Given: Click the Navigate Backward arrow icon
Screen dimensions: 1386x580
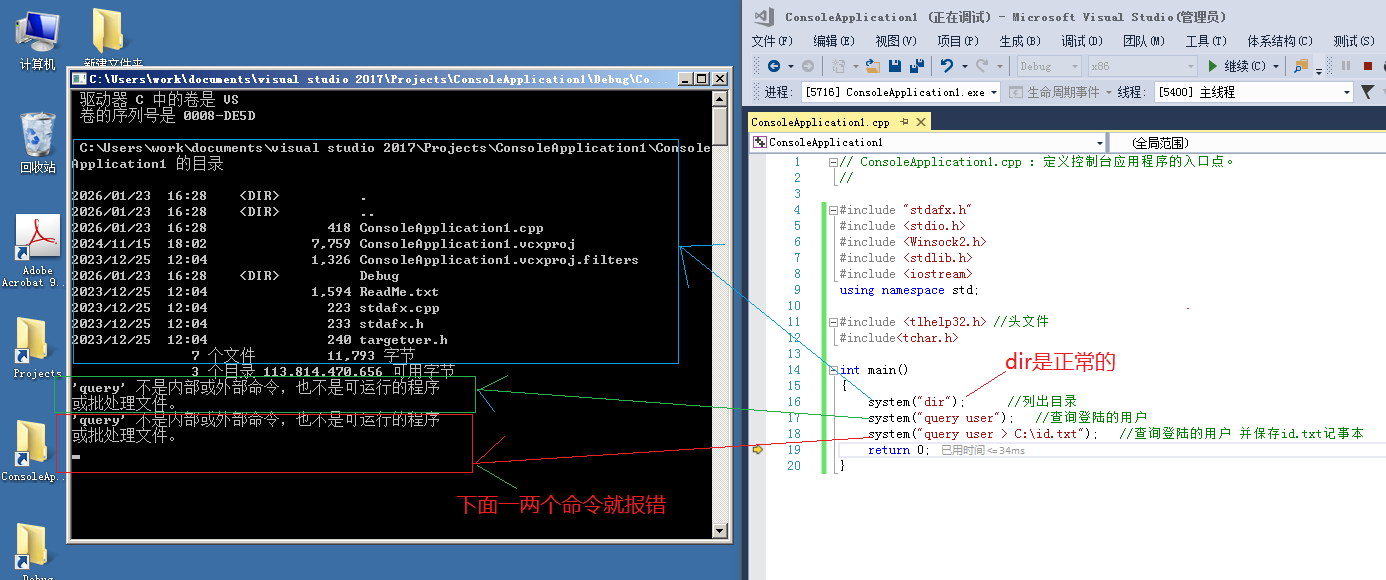Looking at the screenshot, I should pos(774,66).
